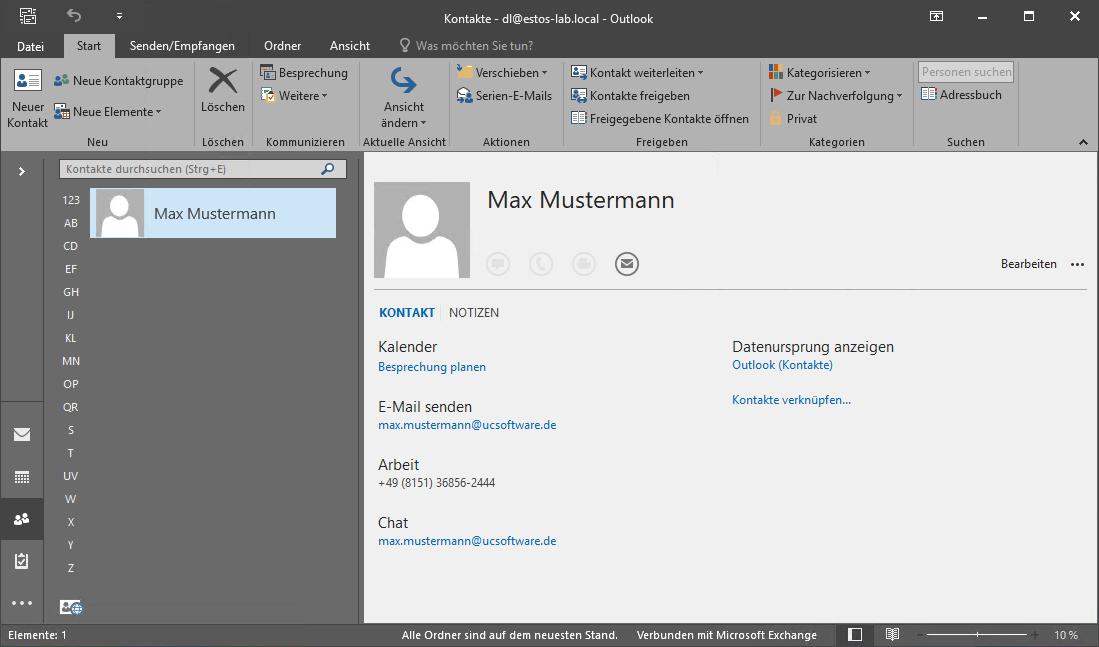Switch to reading view in status bar
1099x647 pixels.
[x=892, y=635]
